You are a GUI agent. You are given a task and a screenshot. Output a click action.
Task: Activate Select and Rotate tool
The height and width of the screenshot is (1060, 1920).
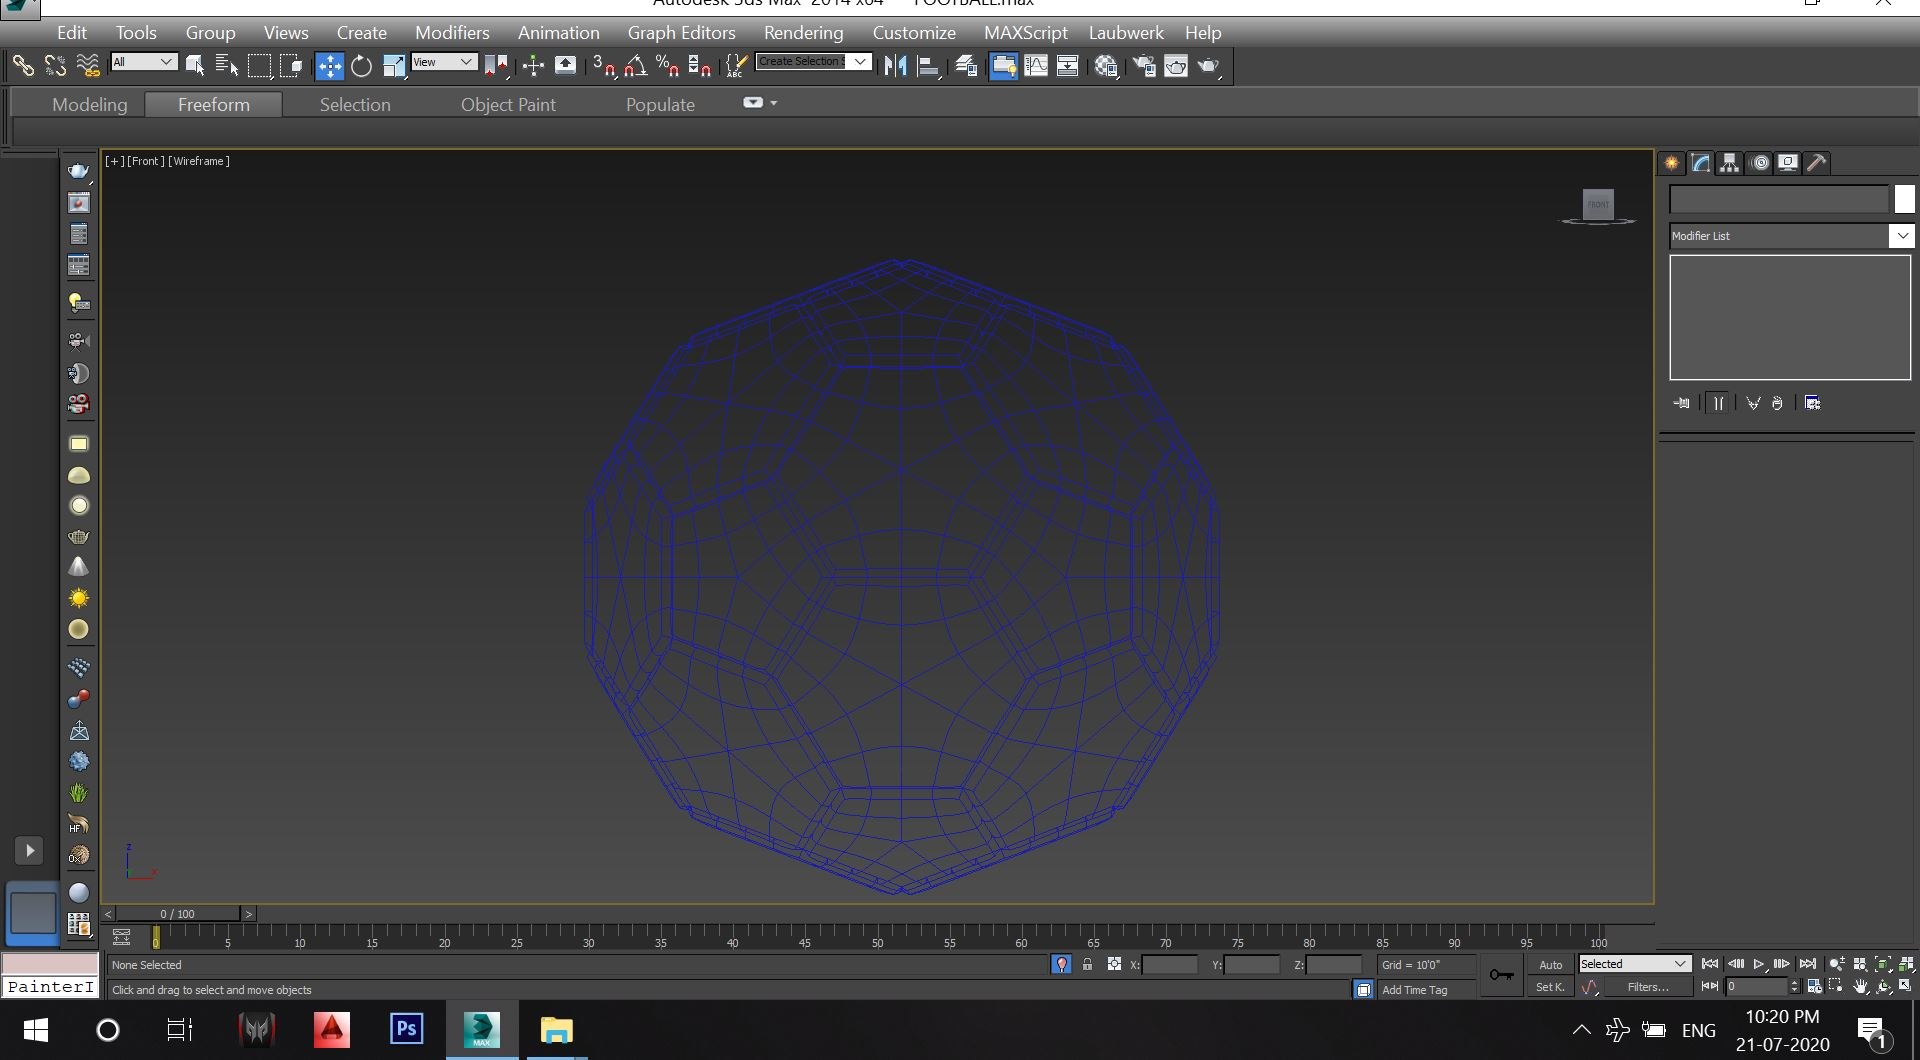click(361, 66)
